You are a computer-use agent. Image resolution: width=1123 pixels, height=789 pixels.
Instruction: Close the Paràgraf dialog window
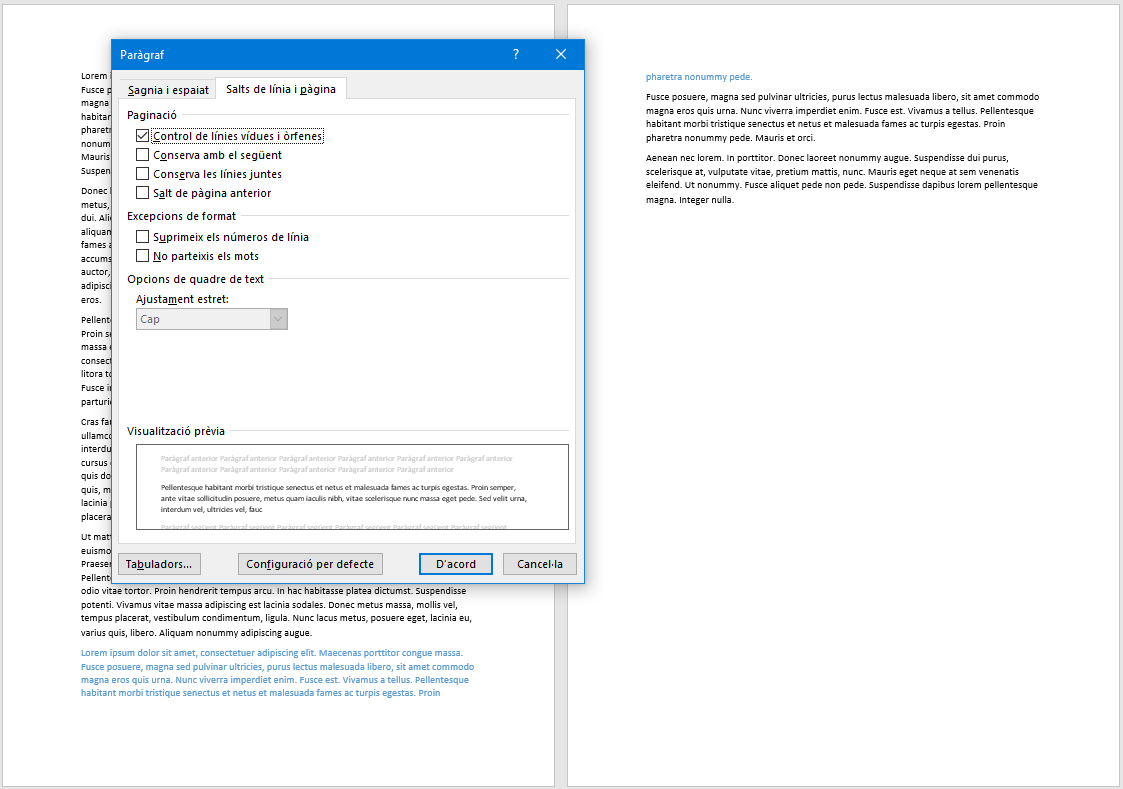pyautogui.click(x=561, y=55)
